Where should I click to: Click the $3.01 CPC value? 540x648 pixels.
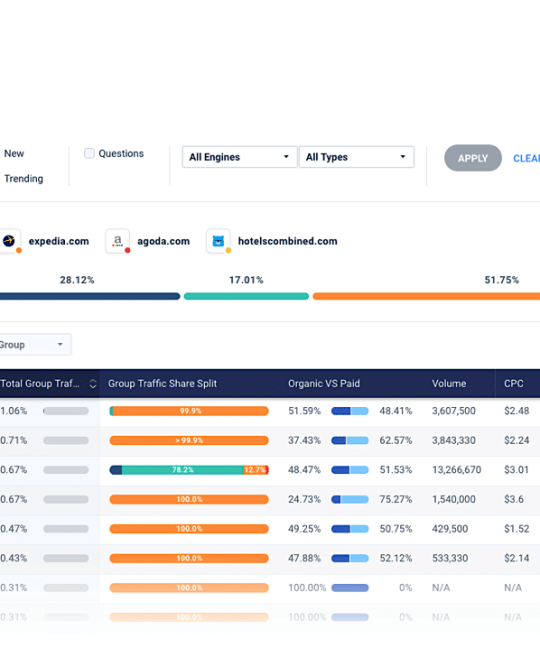pos(516,470)
